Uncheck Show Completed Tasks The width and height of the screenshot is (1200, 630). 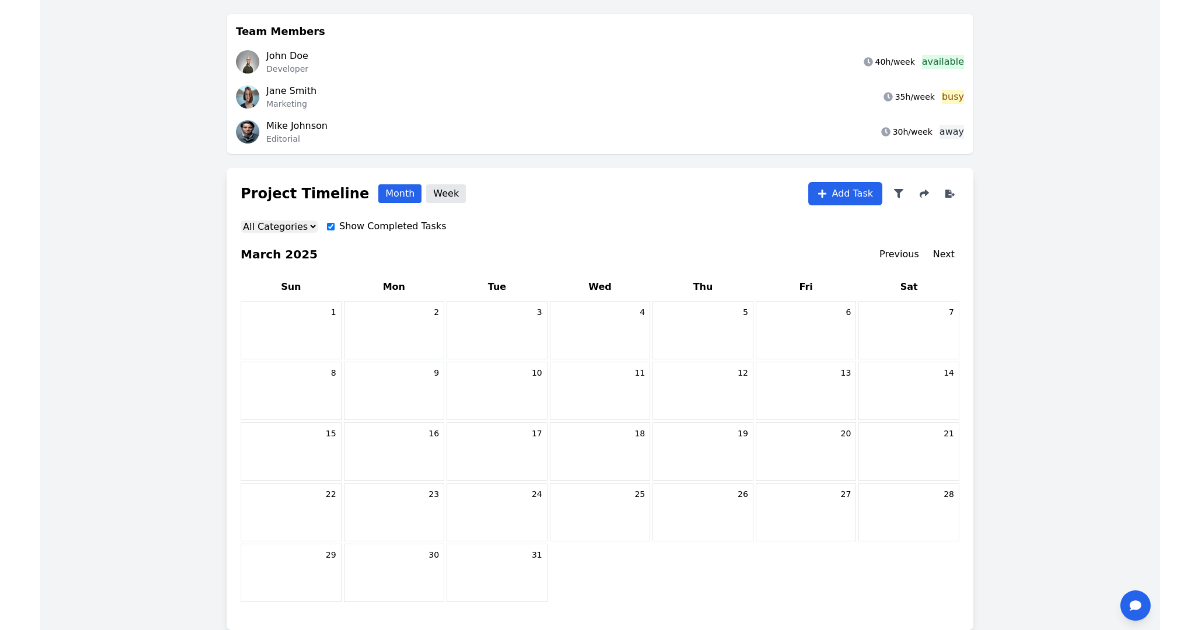click(331, 226)
